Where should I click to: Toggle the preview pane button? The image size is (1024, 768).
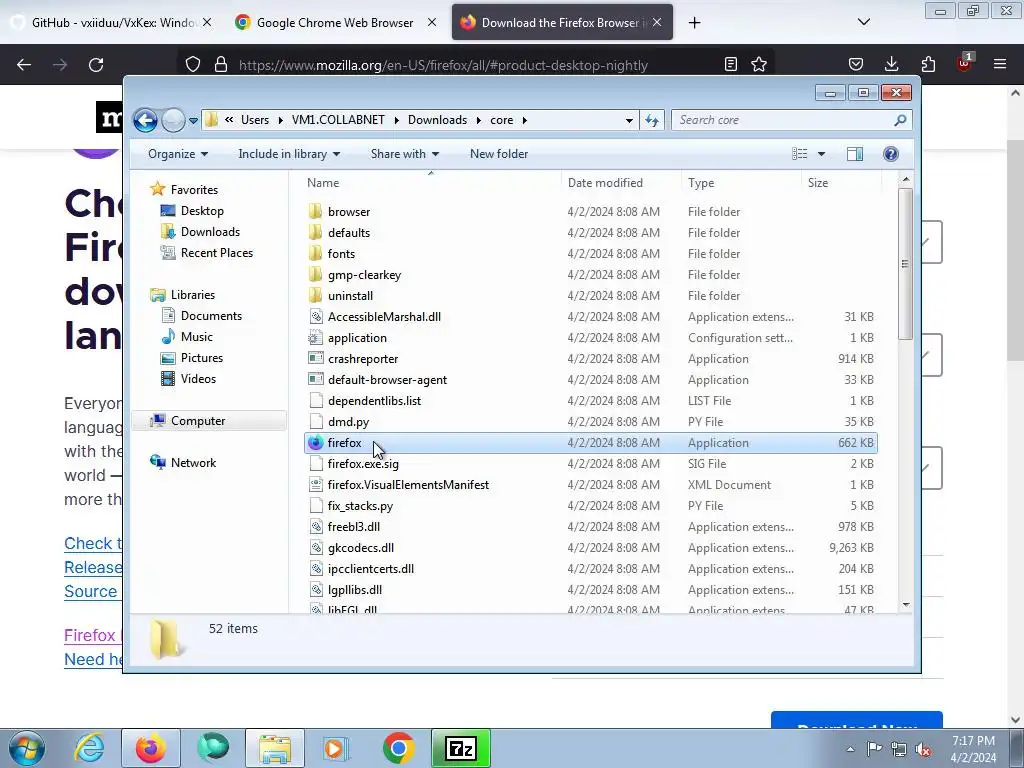coord(855,154)
